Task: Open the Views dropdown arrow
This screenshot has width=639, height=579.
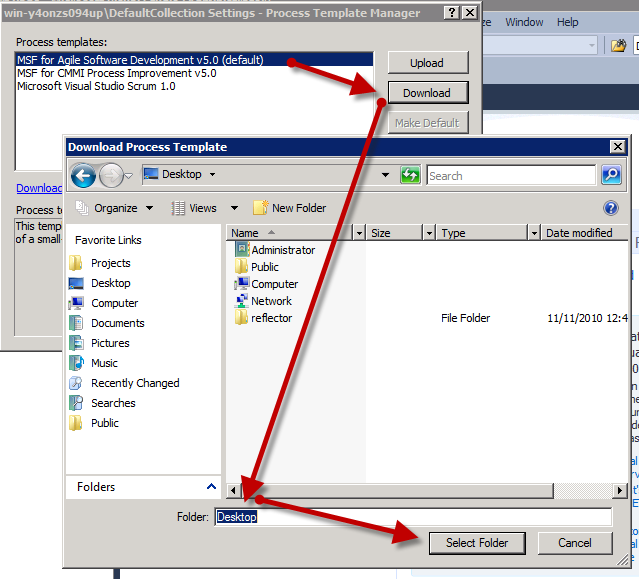Action: tap(234, 208)
